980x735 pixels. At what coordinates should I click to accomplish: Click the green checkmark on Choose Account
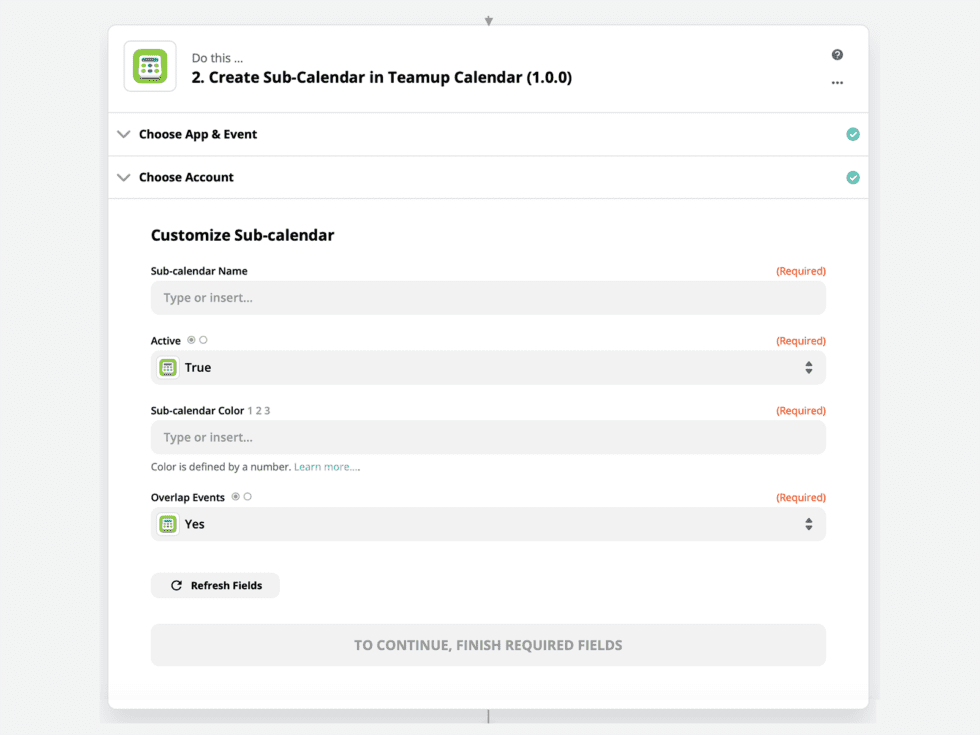[x=853, y=177]
